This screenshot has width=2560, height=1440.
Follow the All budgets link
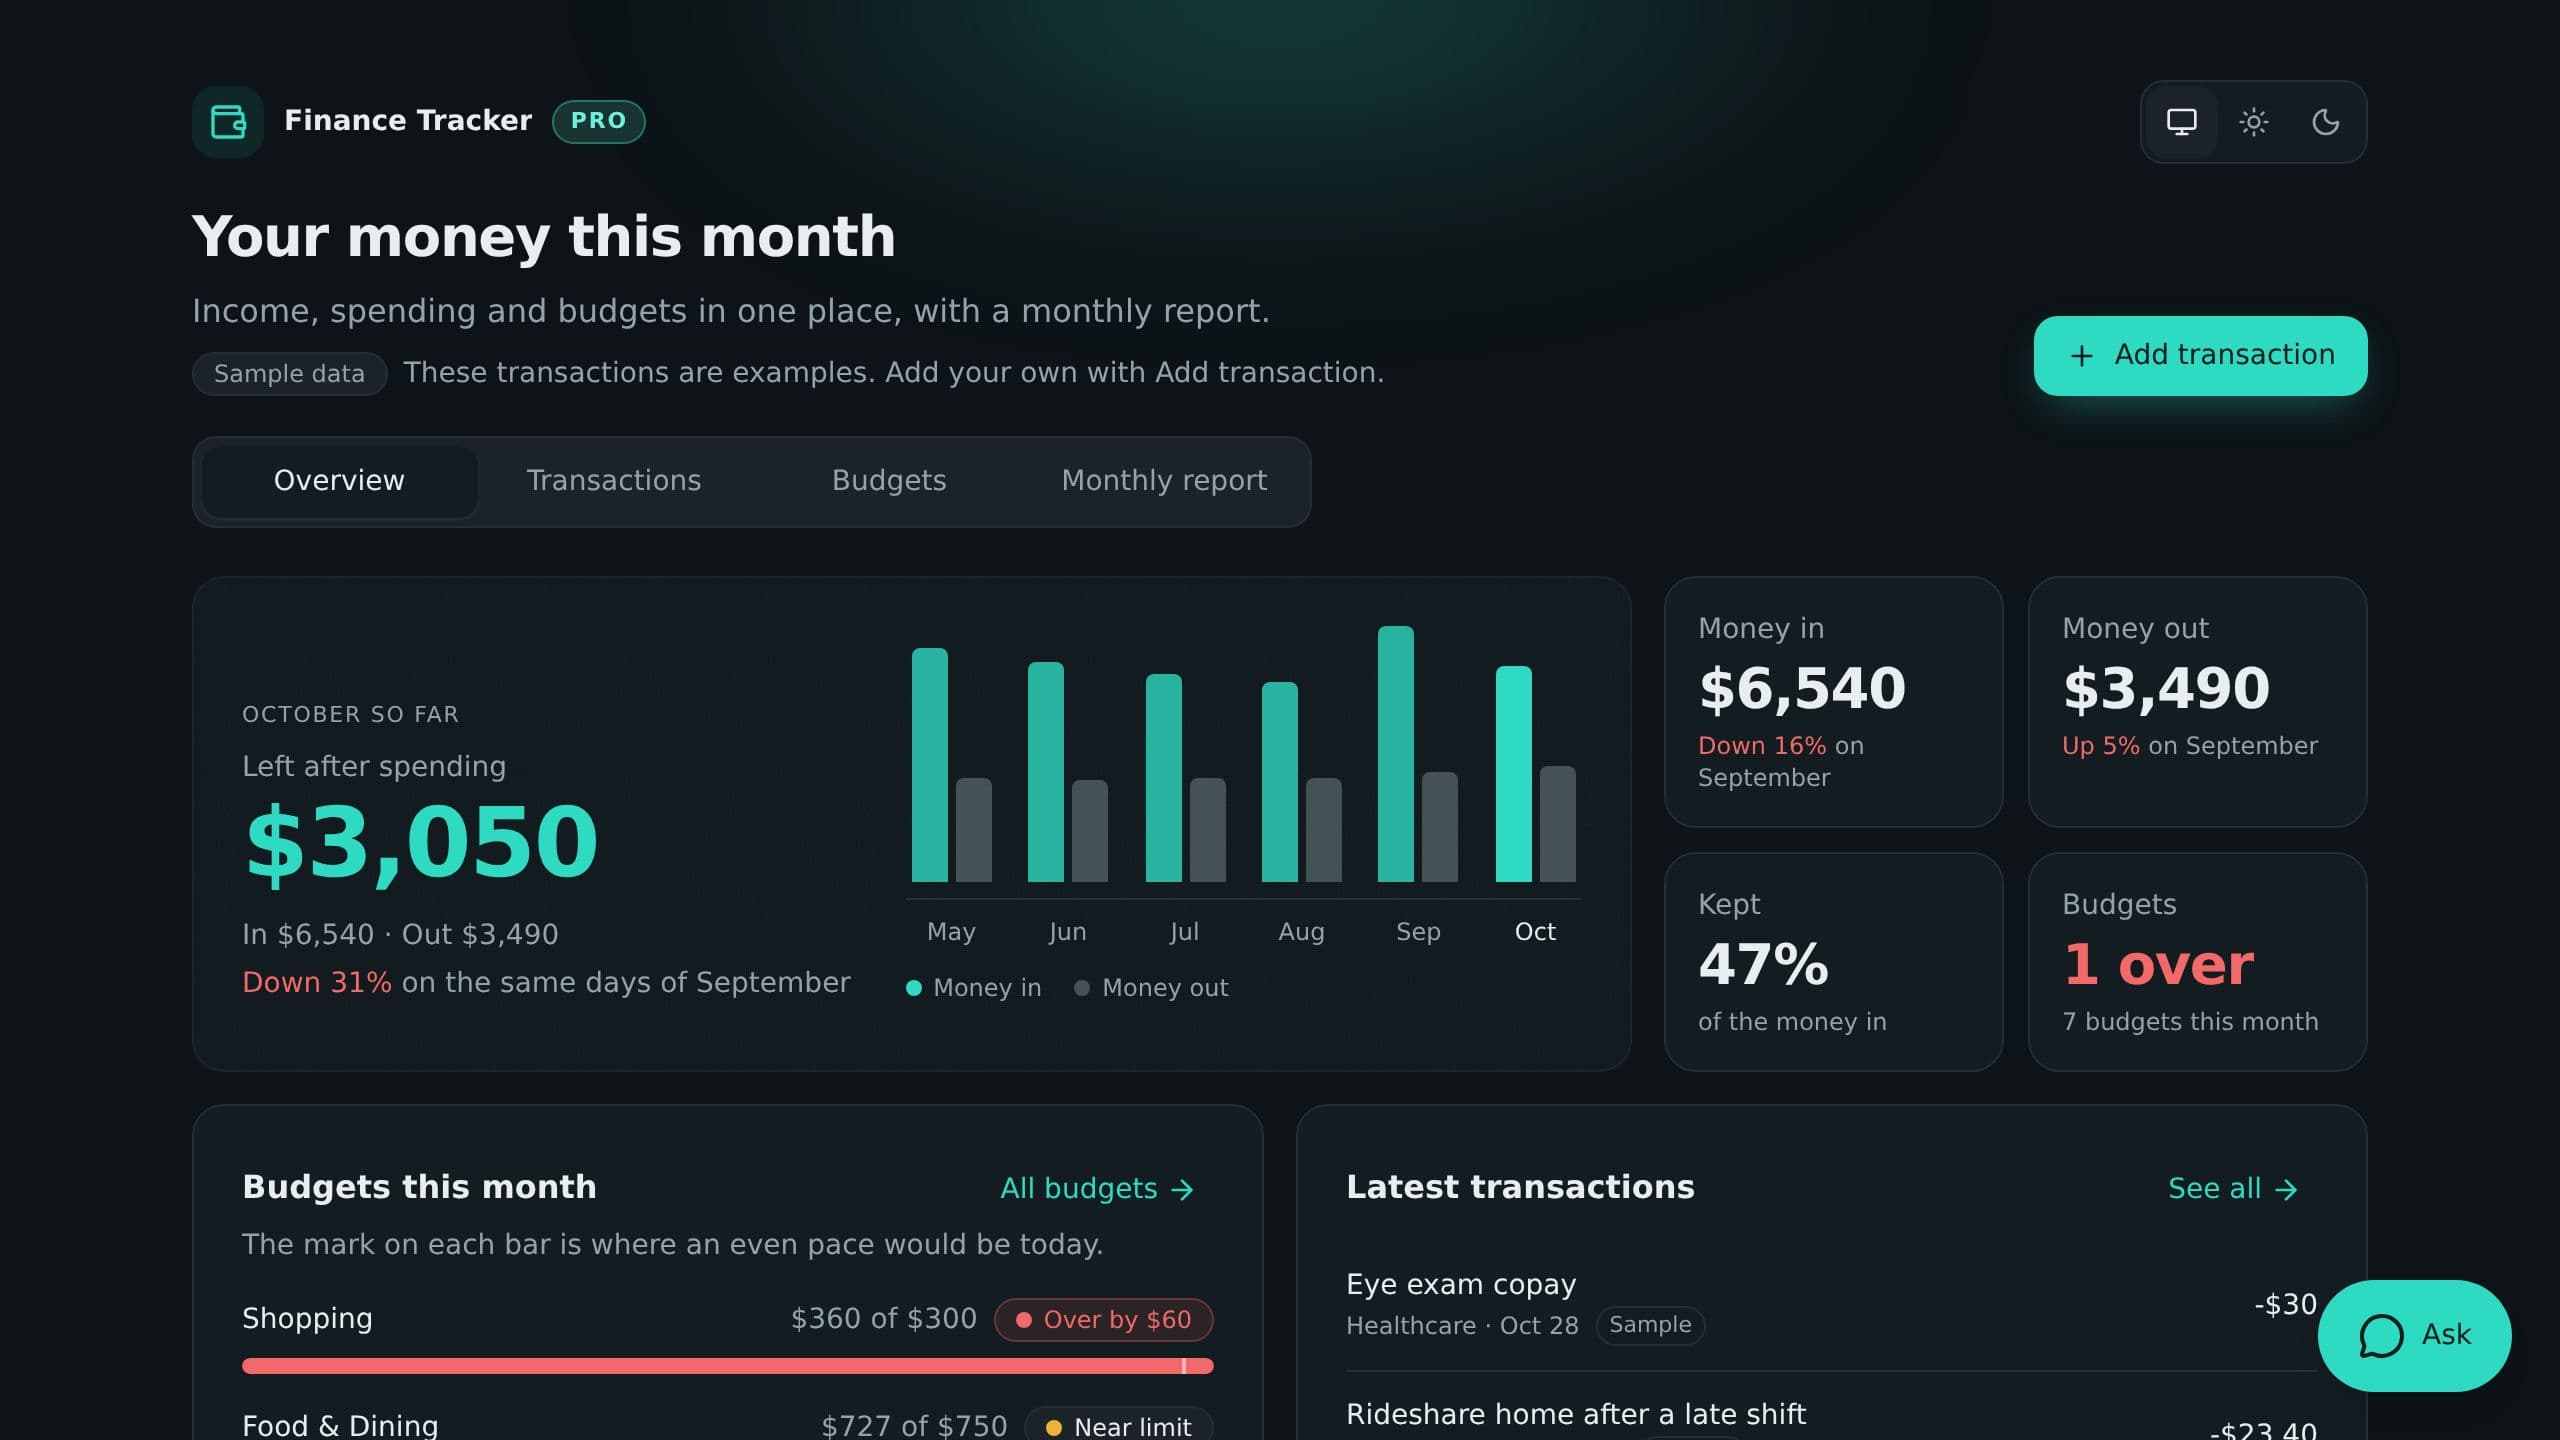1097,1188
